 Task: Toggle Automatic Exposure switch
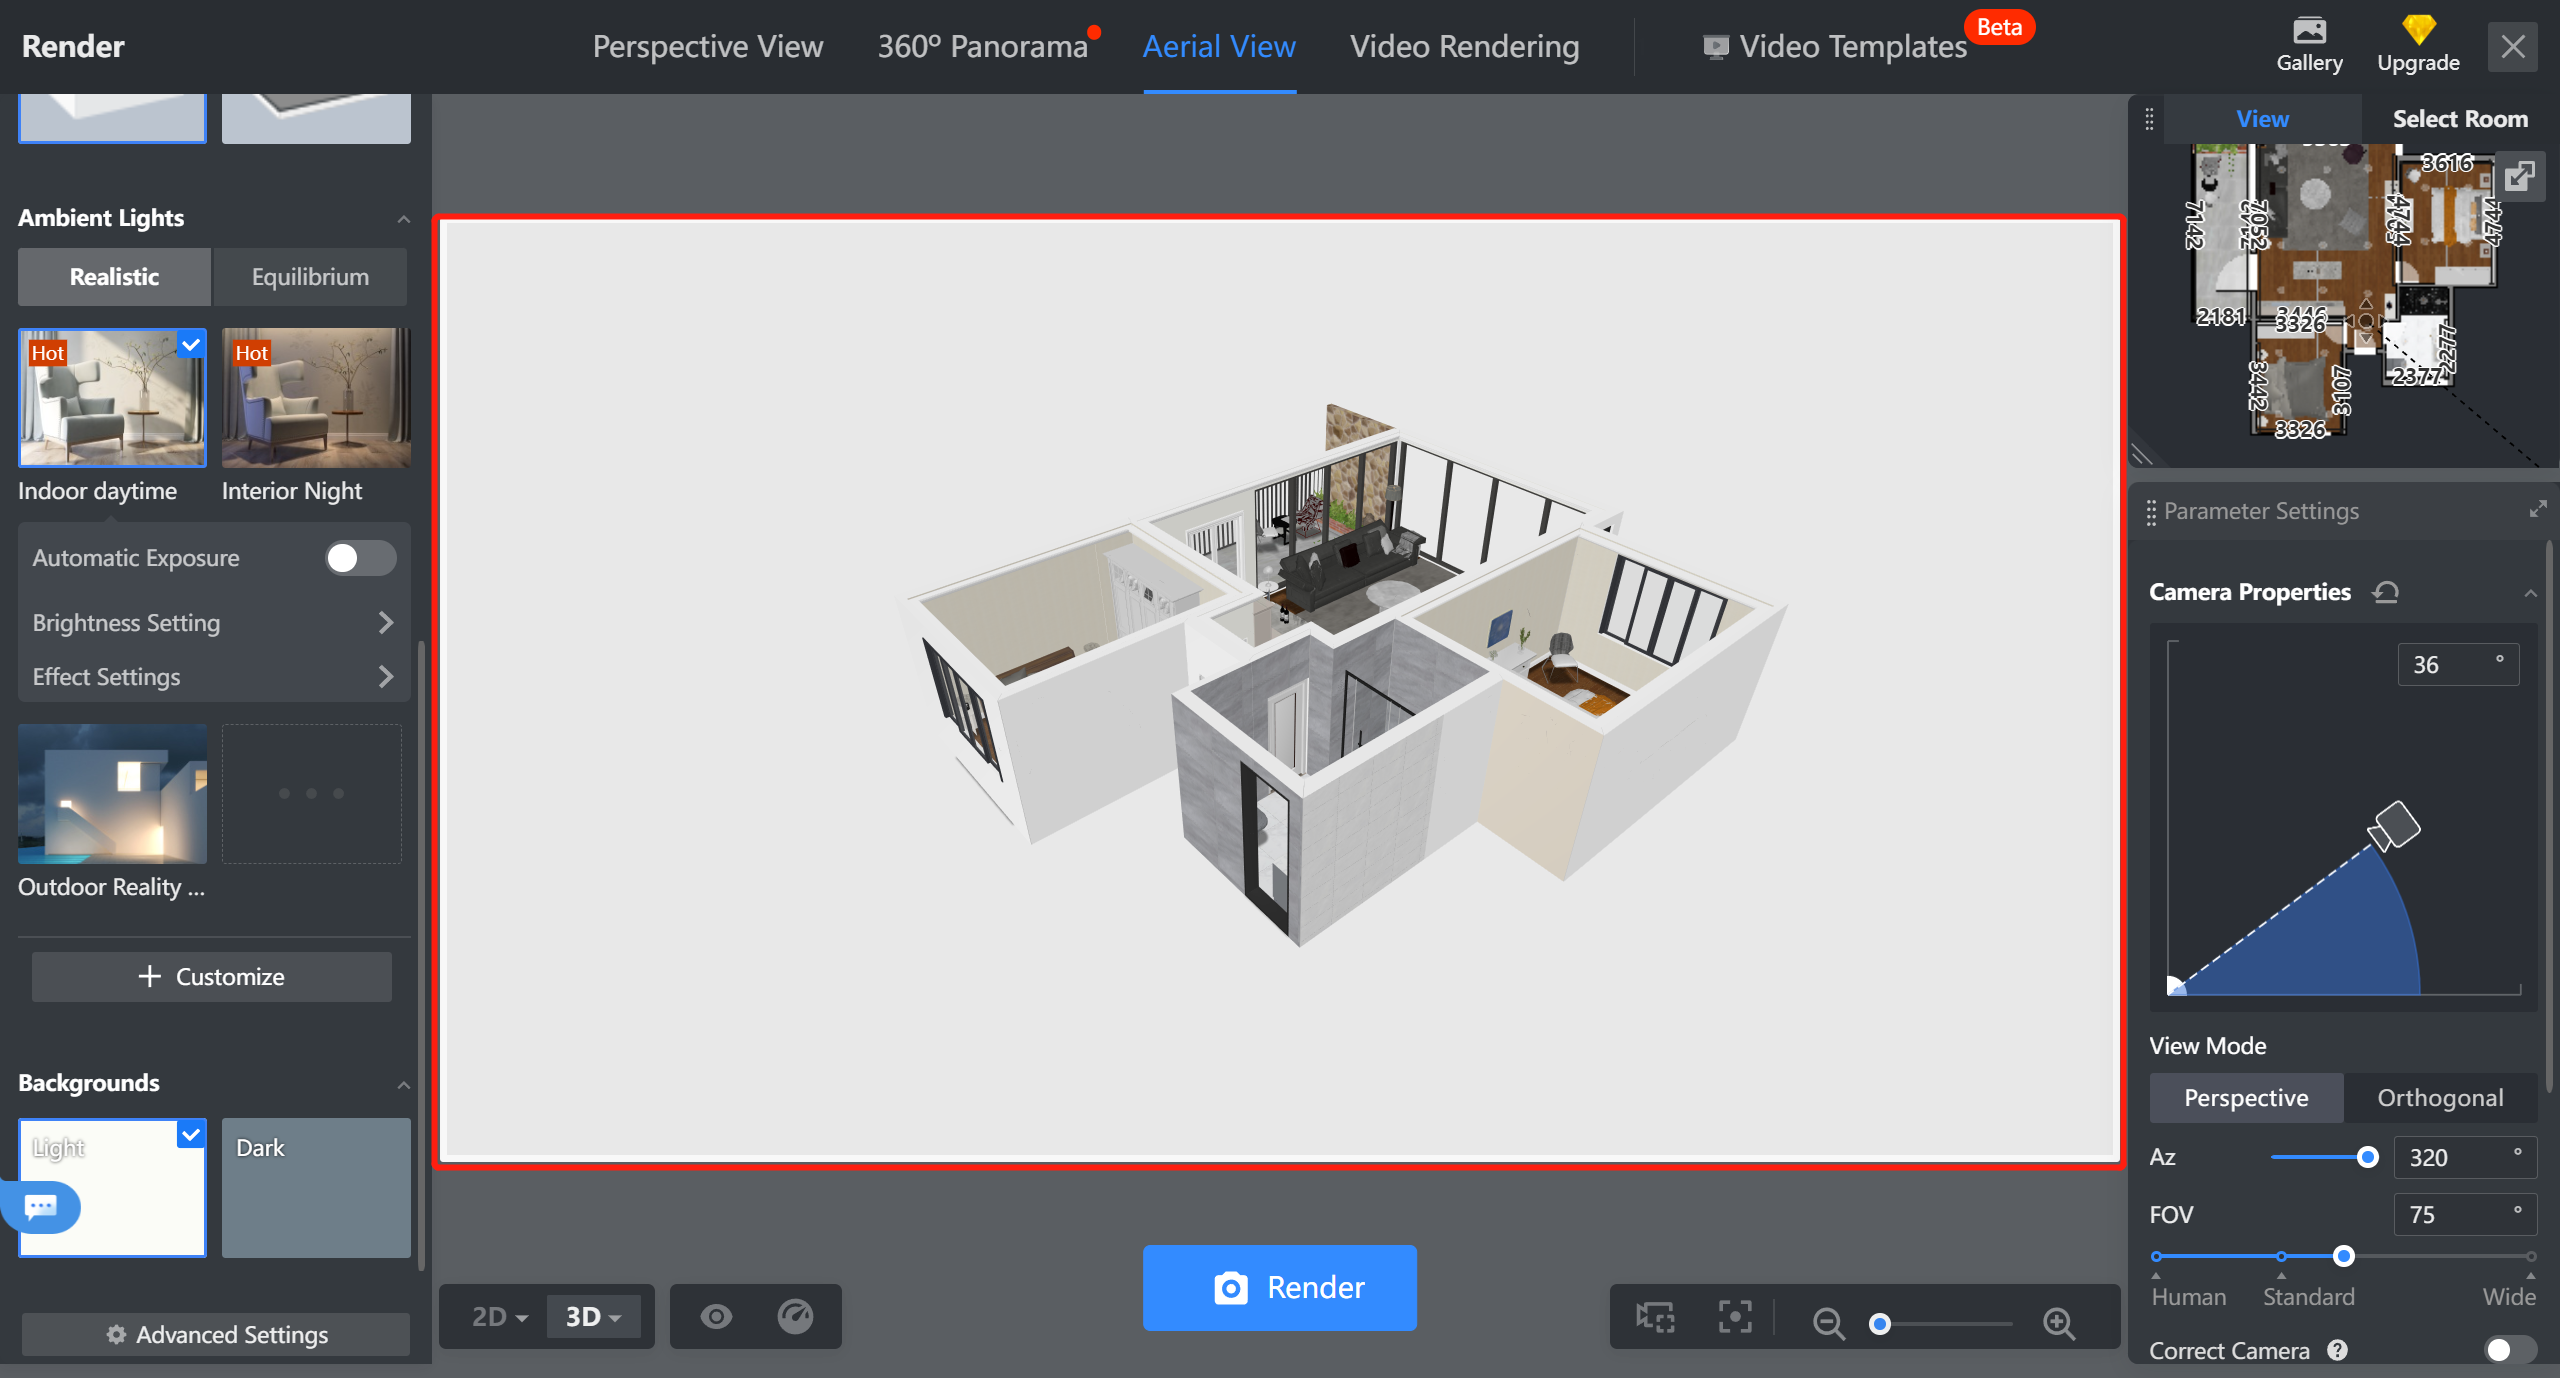360,558
